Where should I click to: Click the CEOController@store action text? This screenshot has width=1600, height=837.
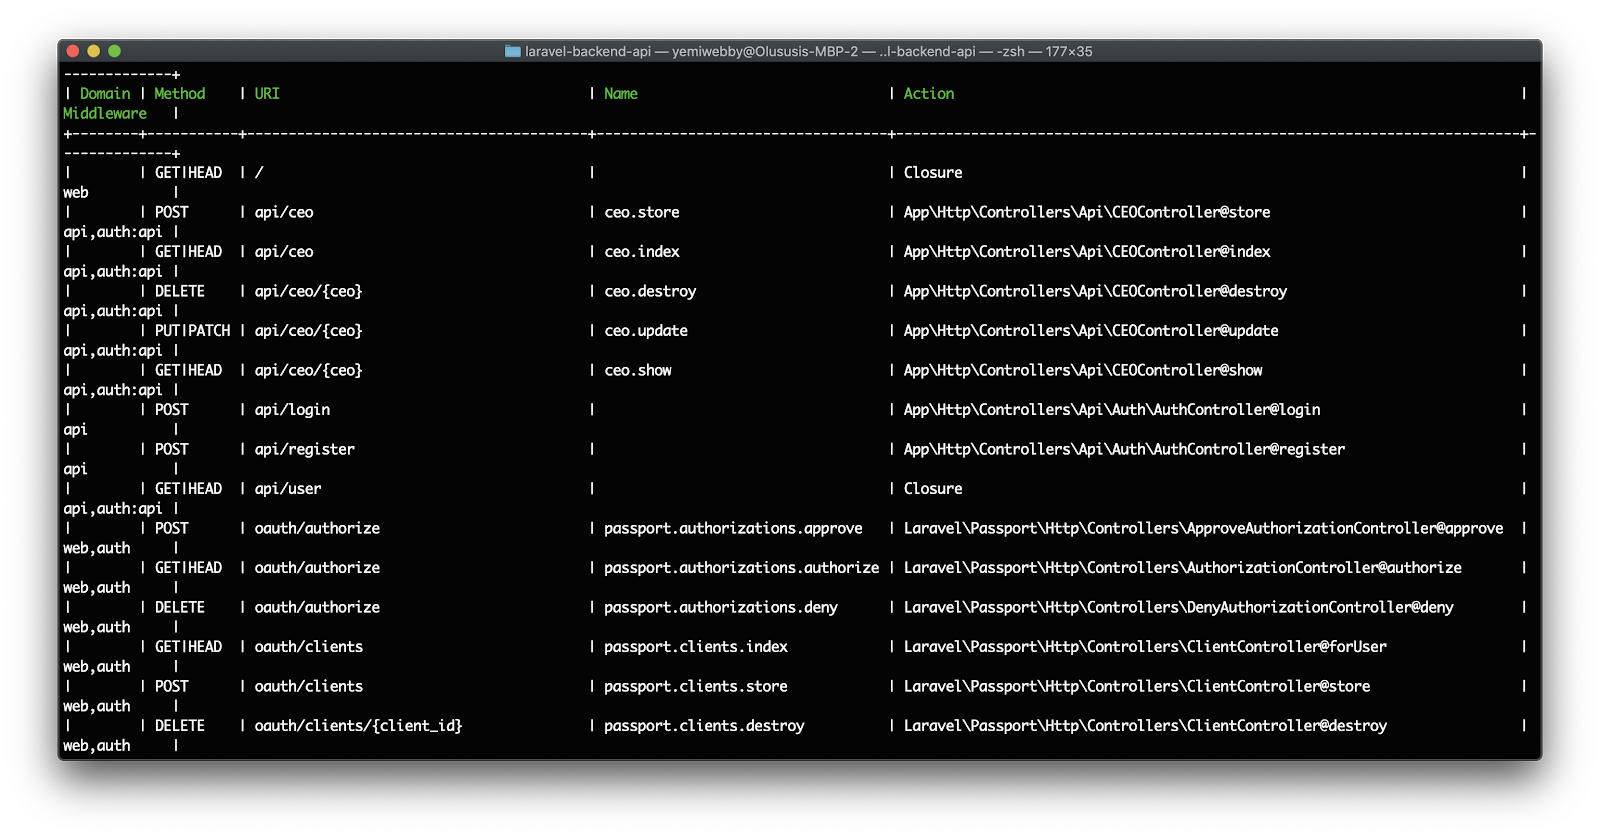point(1087,212)
